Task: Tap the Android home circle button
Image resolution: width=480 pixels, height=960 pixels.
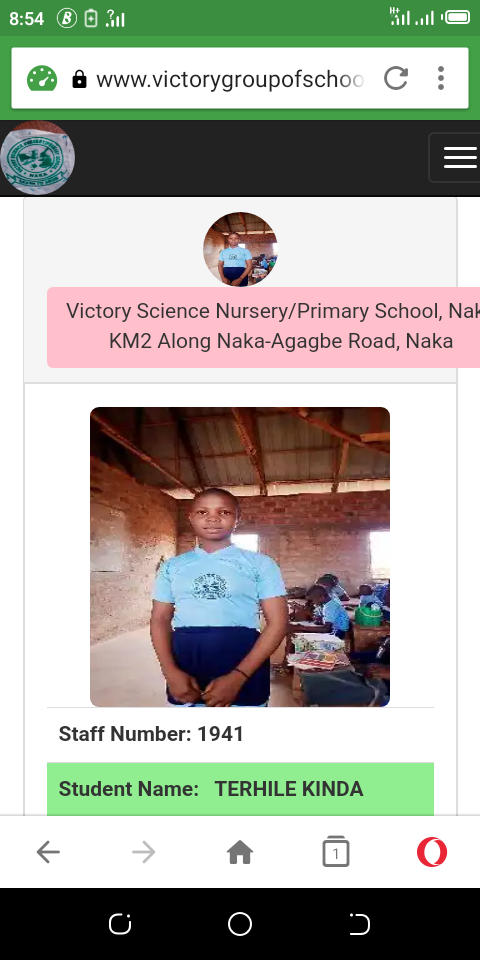Action: pyautogui.click(x=240, y=924)
